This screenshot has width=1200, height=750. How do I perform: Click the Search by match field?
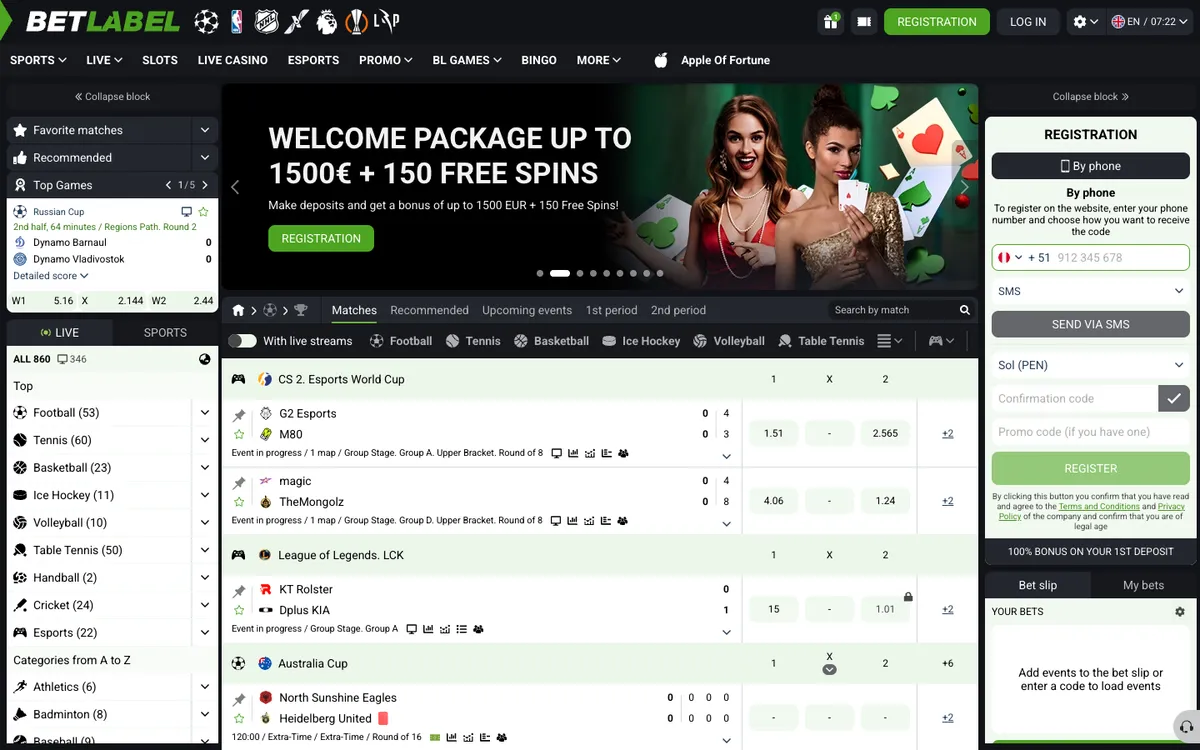pyautogui.click(x=892, y=310)
